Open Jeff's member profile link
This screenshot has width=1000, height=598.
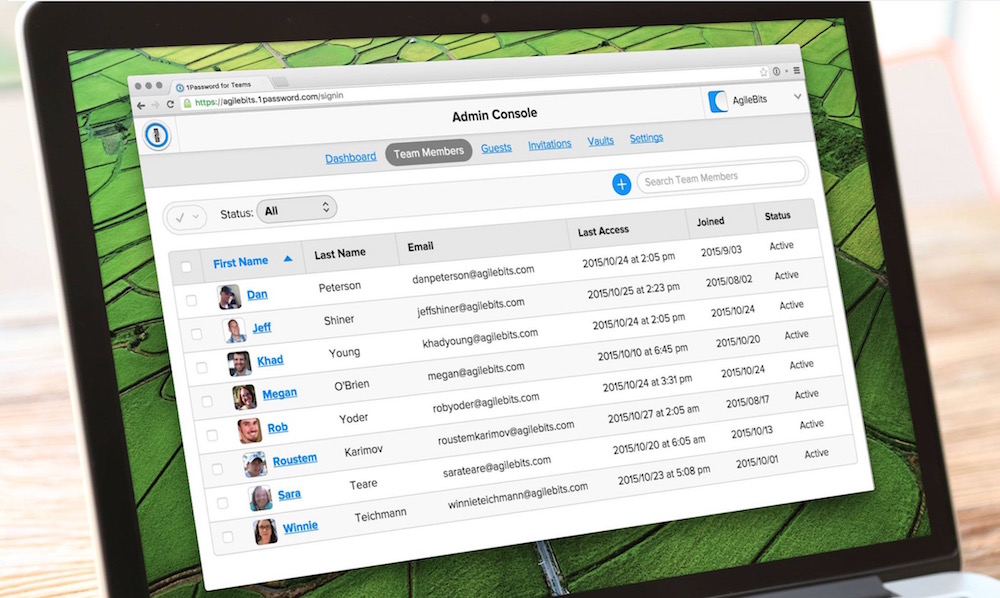click(x=261, y=328)
